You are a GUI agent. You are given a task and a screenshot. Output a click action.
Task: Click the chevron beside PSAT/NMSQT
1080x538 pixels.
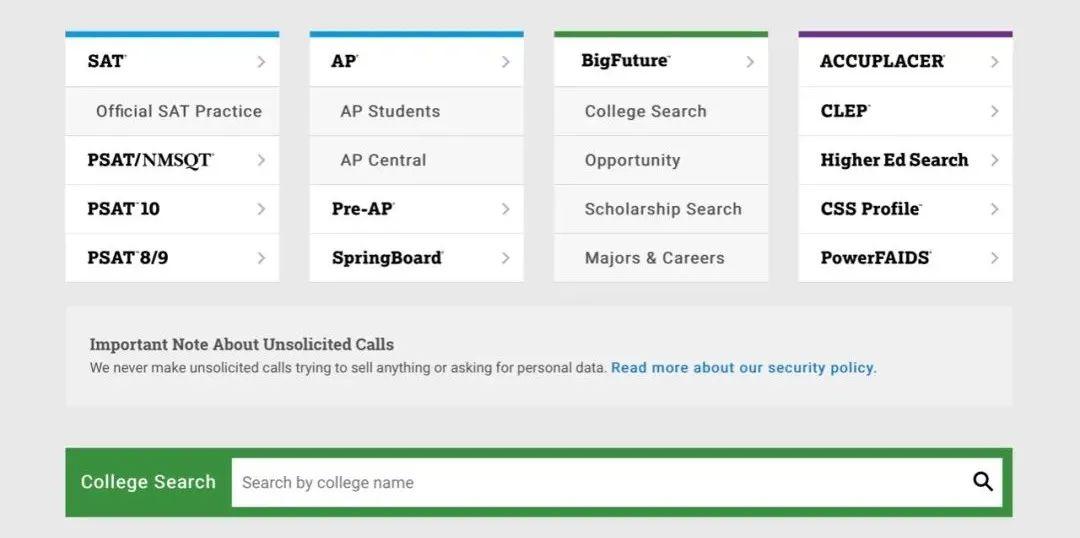point(261,160)
